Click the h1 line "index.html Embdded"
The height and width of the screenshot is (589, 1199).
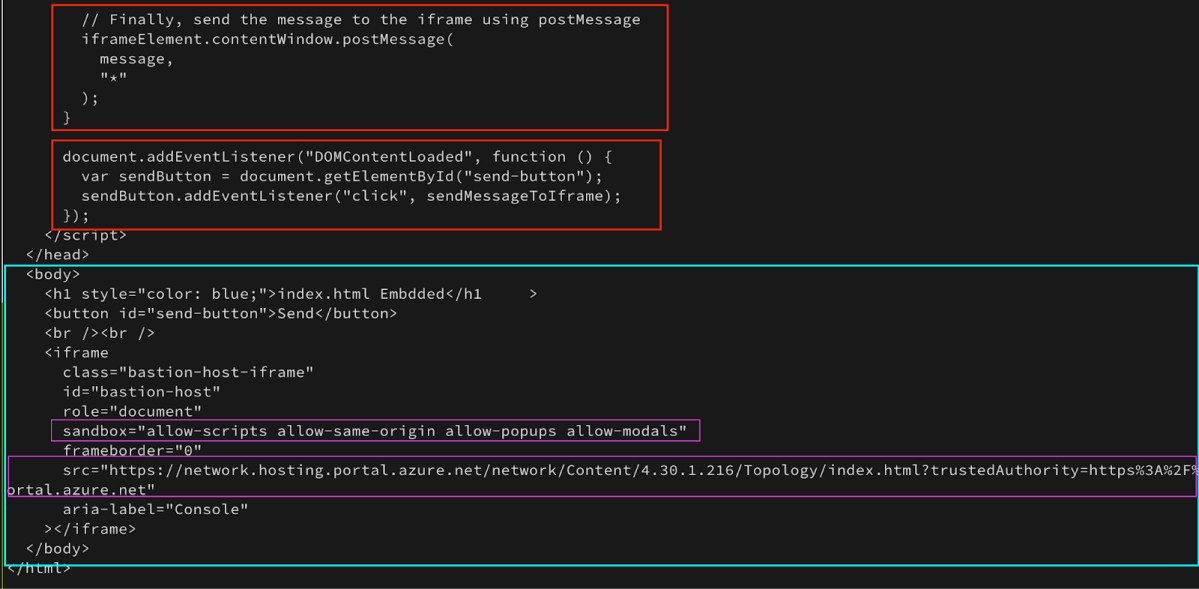(x=291, y=294)
